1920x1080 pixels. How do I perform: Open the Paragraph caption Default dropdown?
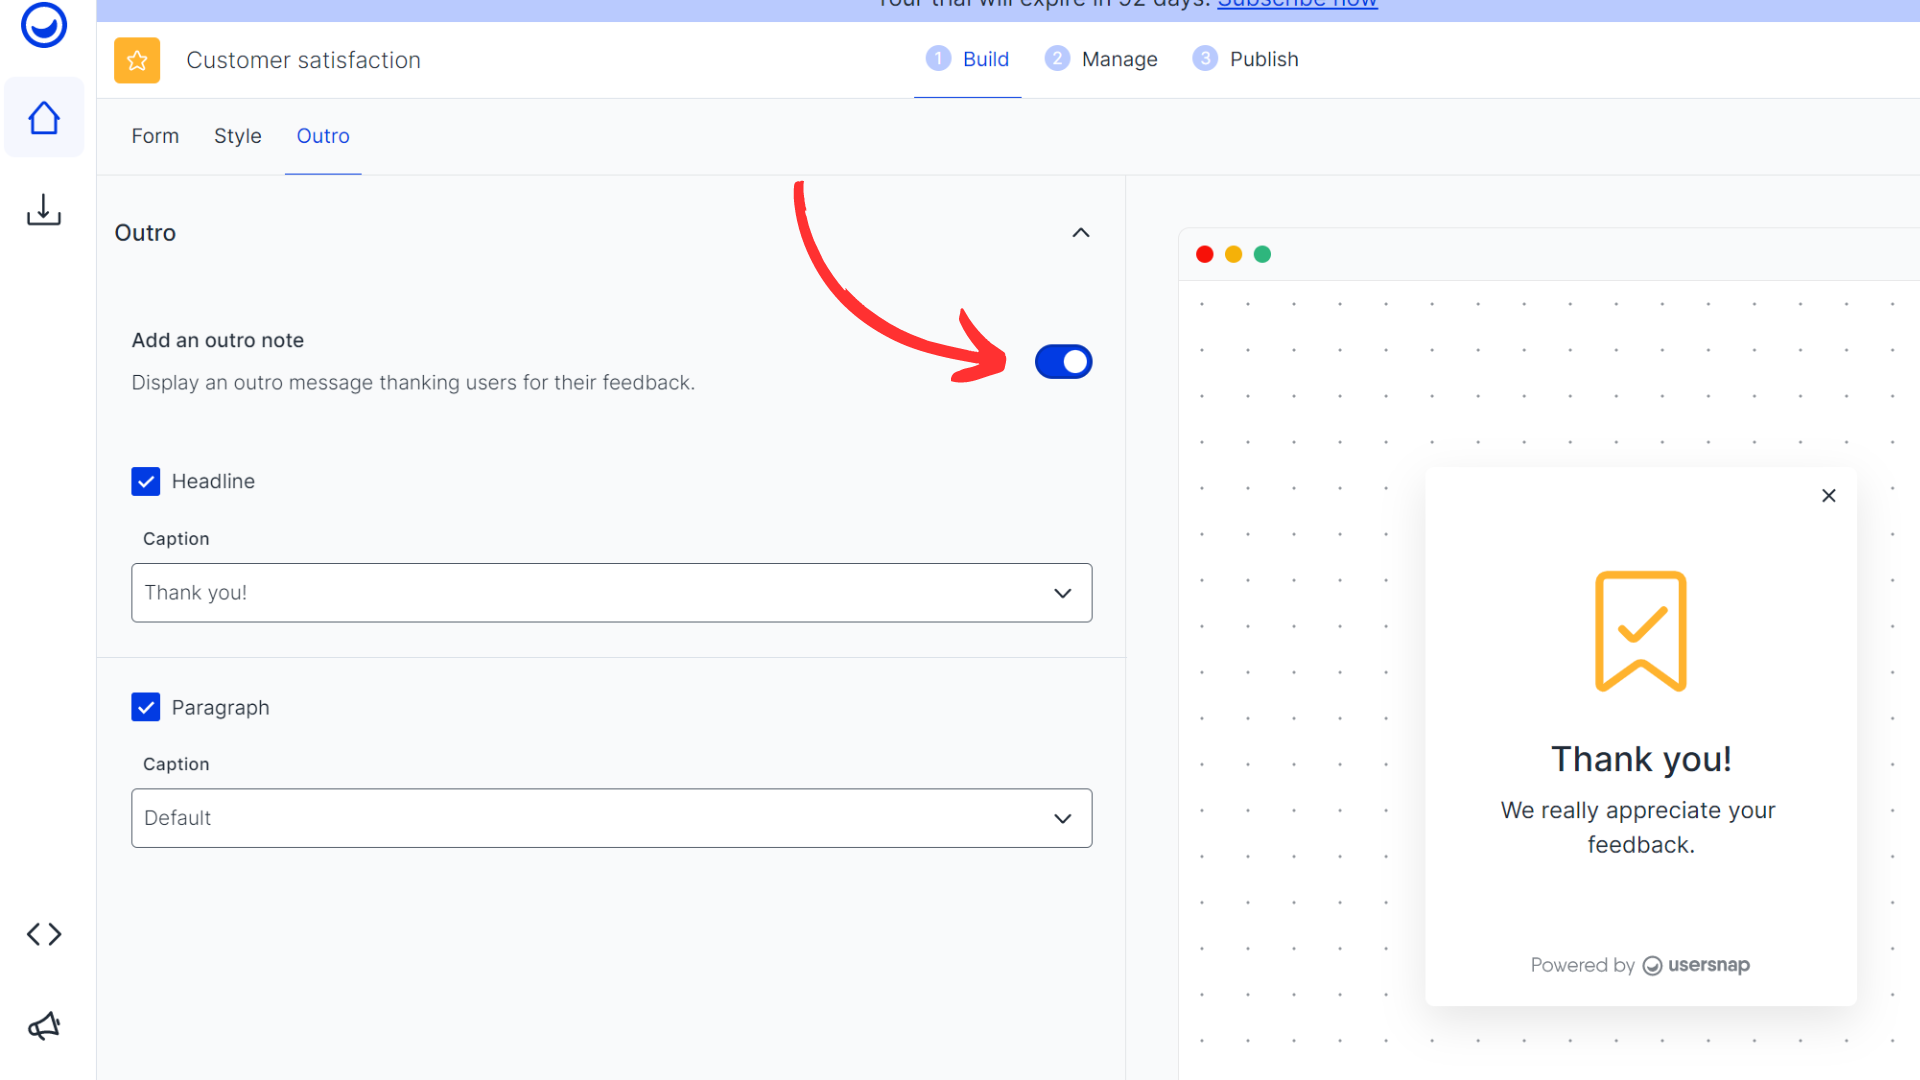tap(611, 818)
